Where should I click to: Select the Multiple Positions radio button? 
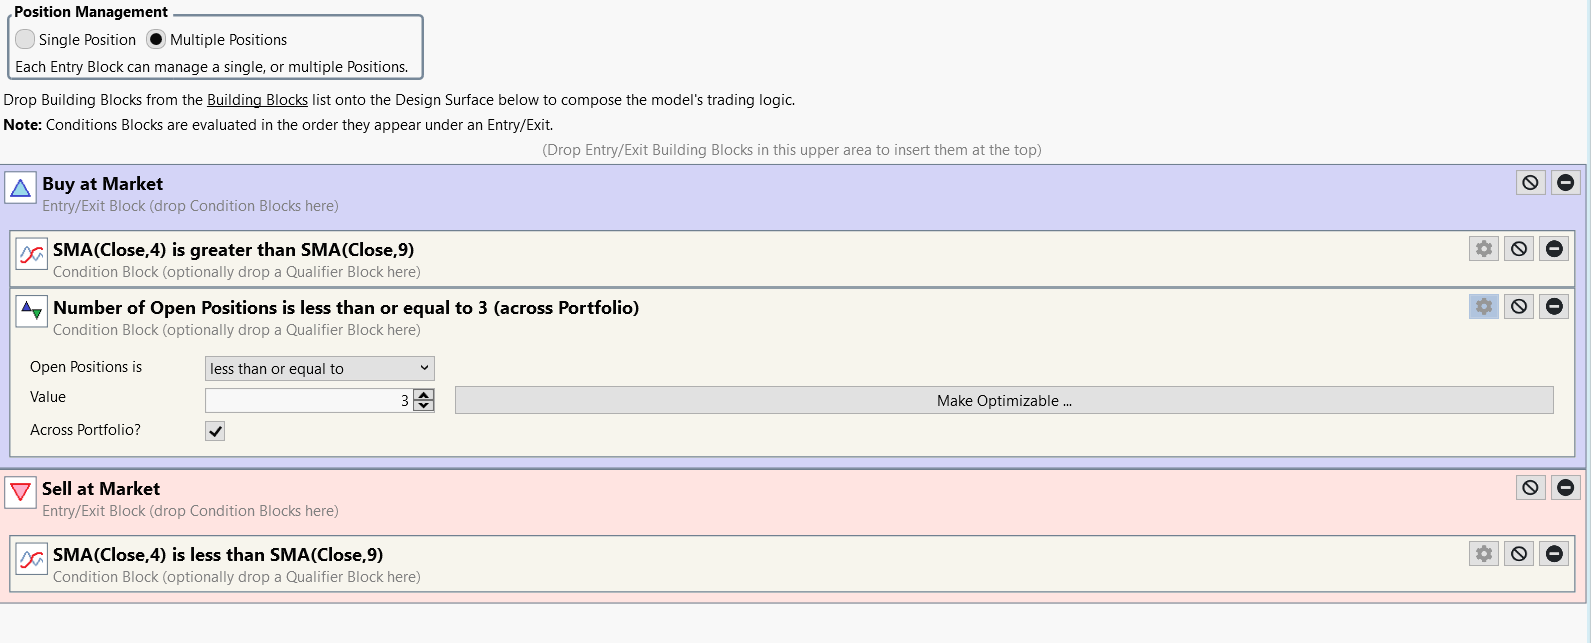click(156, 40)
